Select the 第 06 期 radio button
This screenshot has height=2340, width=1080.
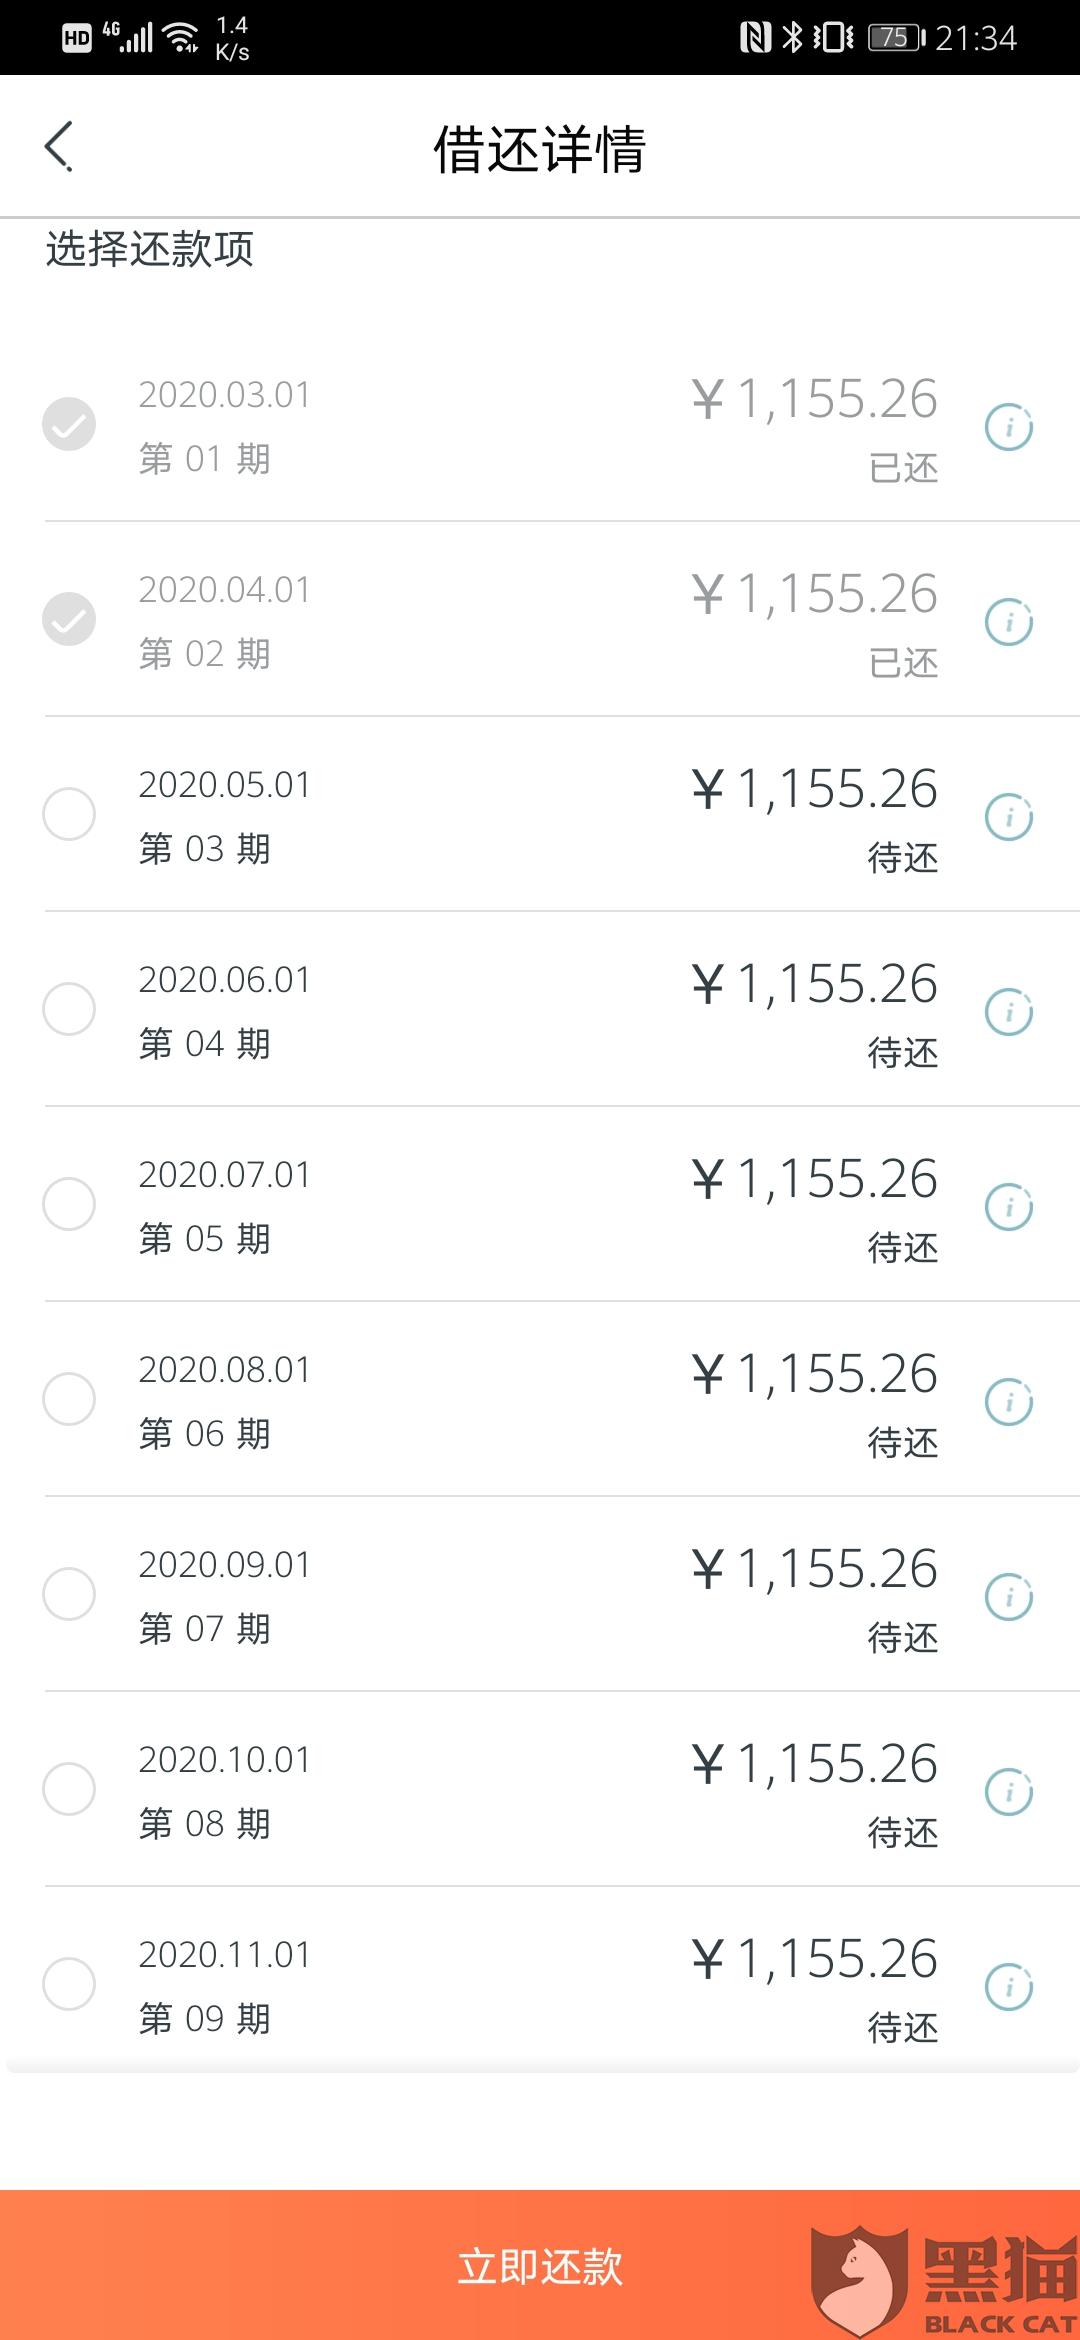coord(69,1399)
